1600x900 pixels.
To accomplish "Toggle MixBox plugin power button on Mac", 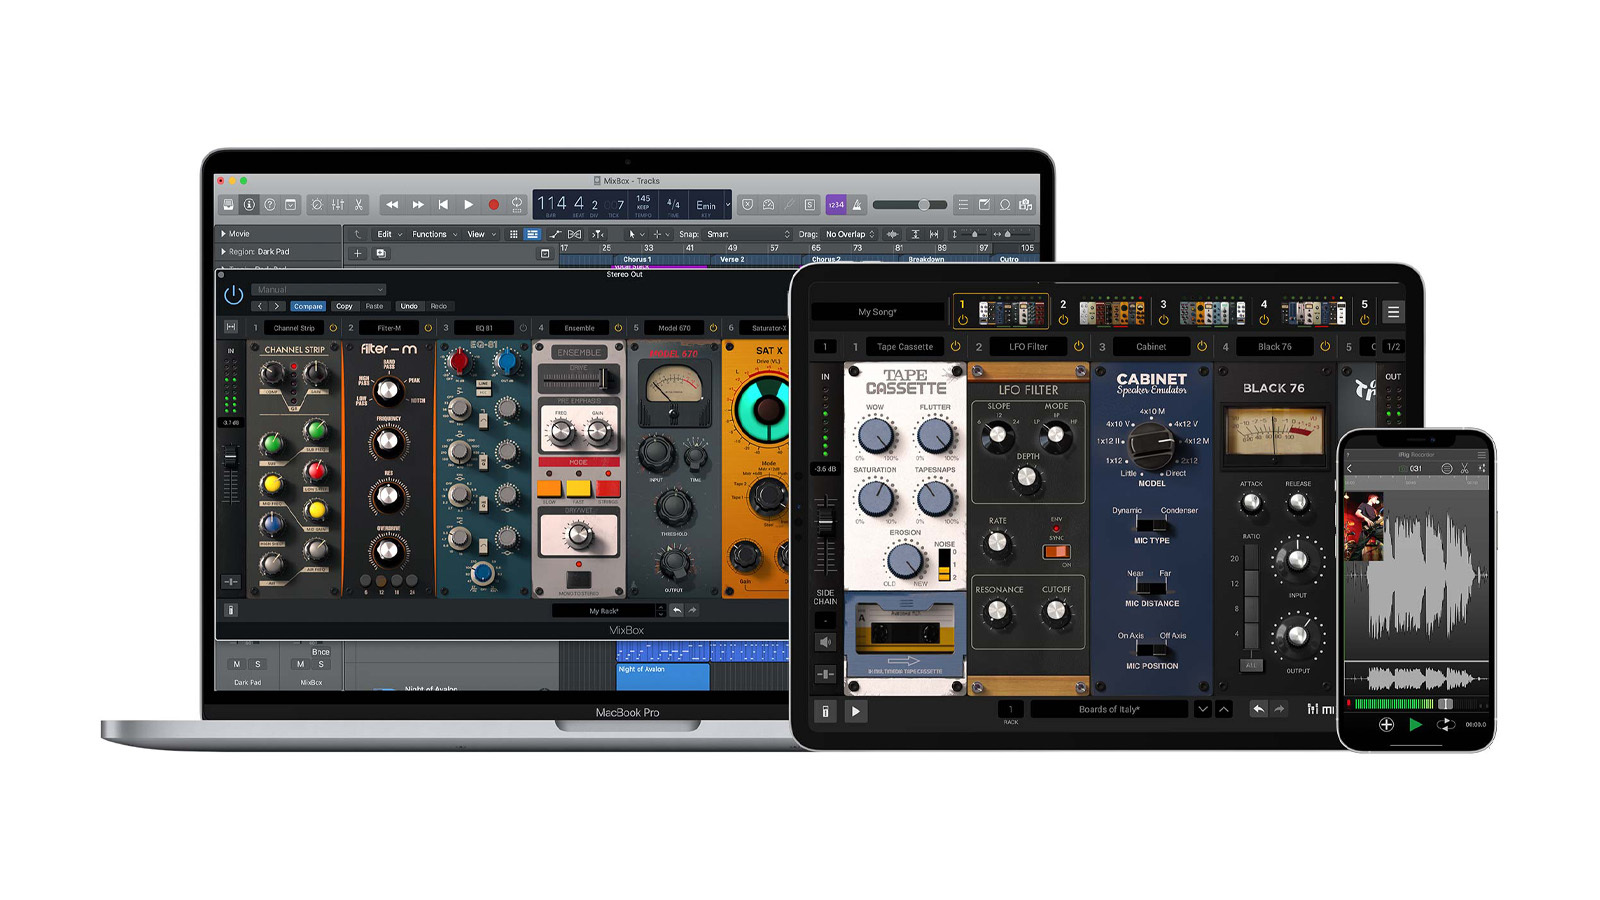I will pyautogui.click(x=233, y=295).
